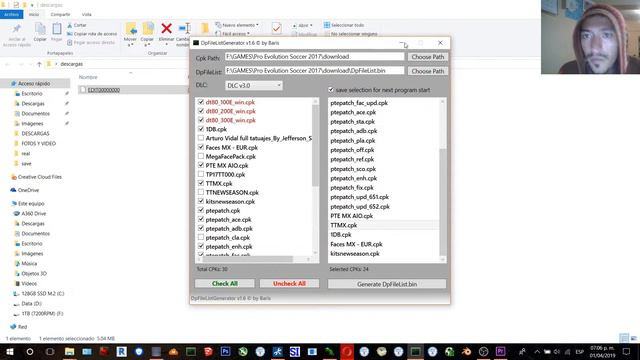Viewport: 640px width, 360px height.
Task: Open Photoshop from the taskbar
Action: (225, 351)
